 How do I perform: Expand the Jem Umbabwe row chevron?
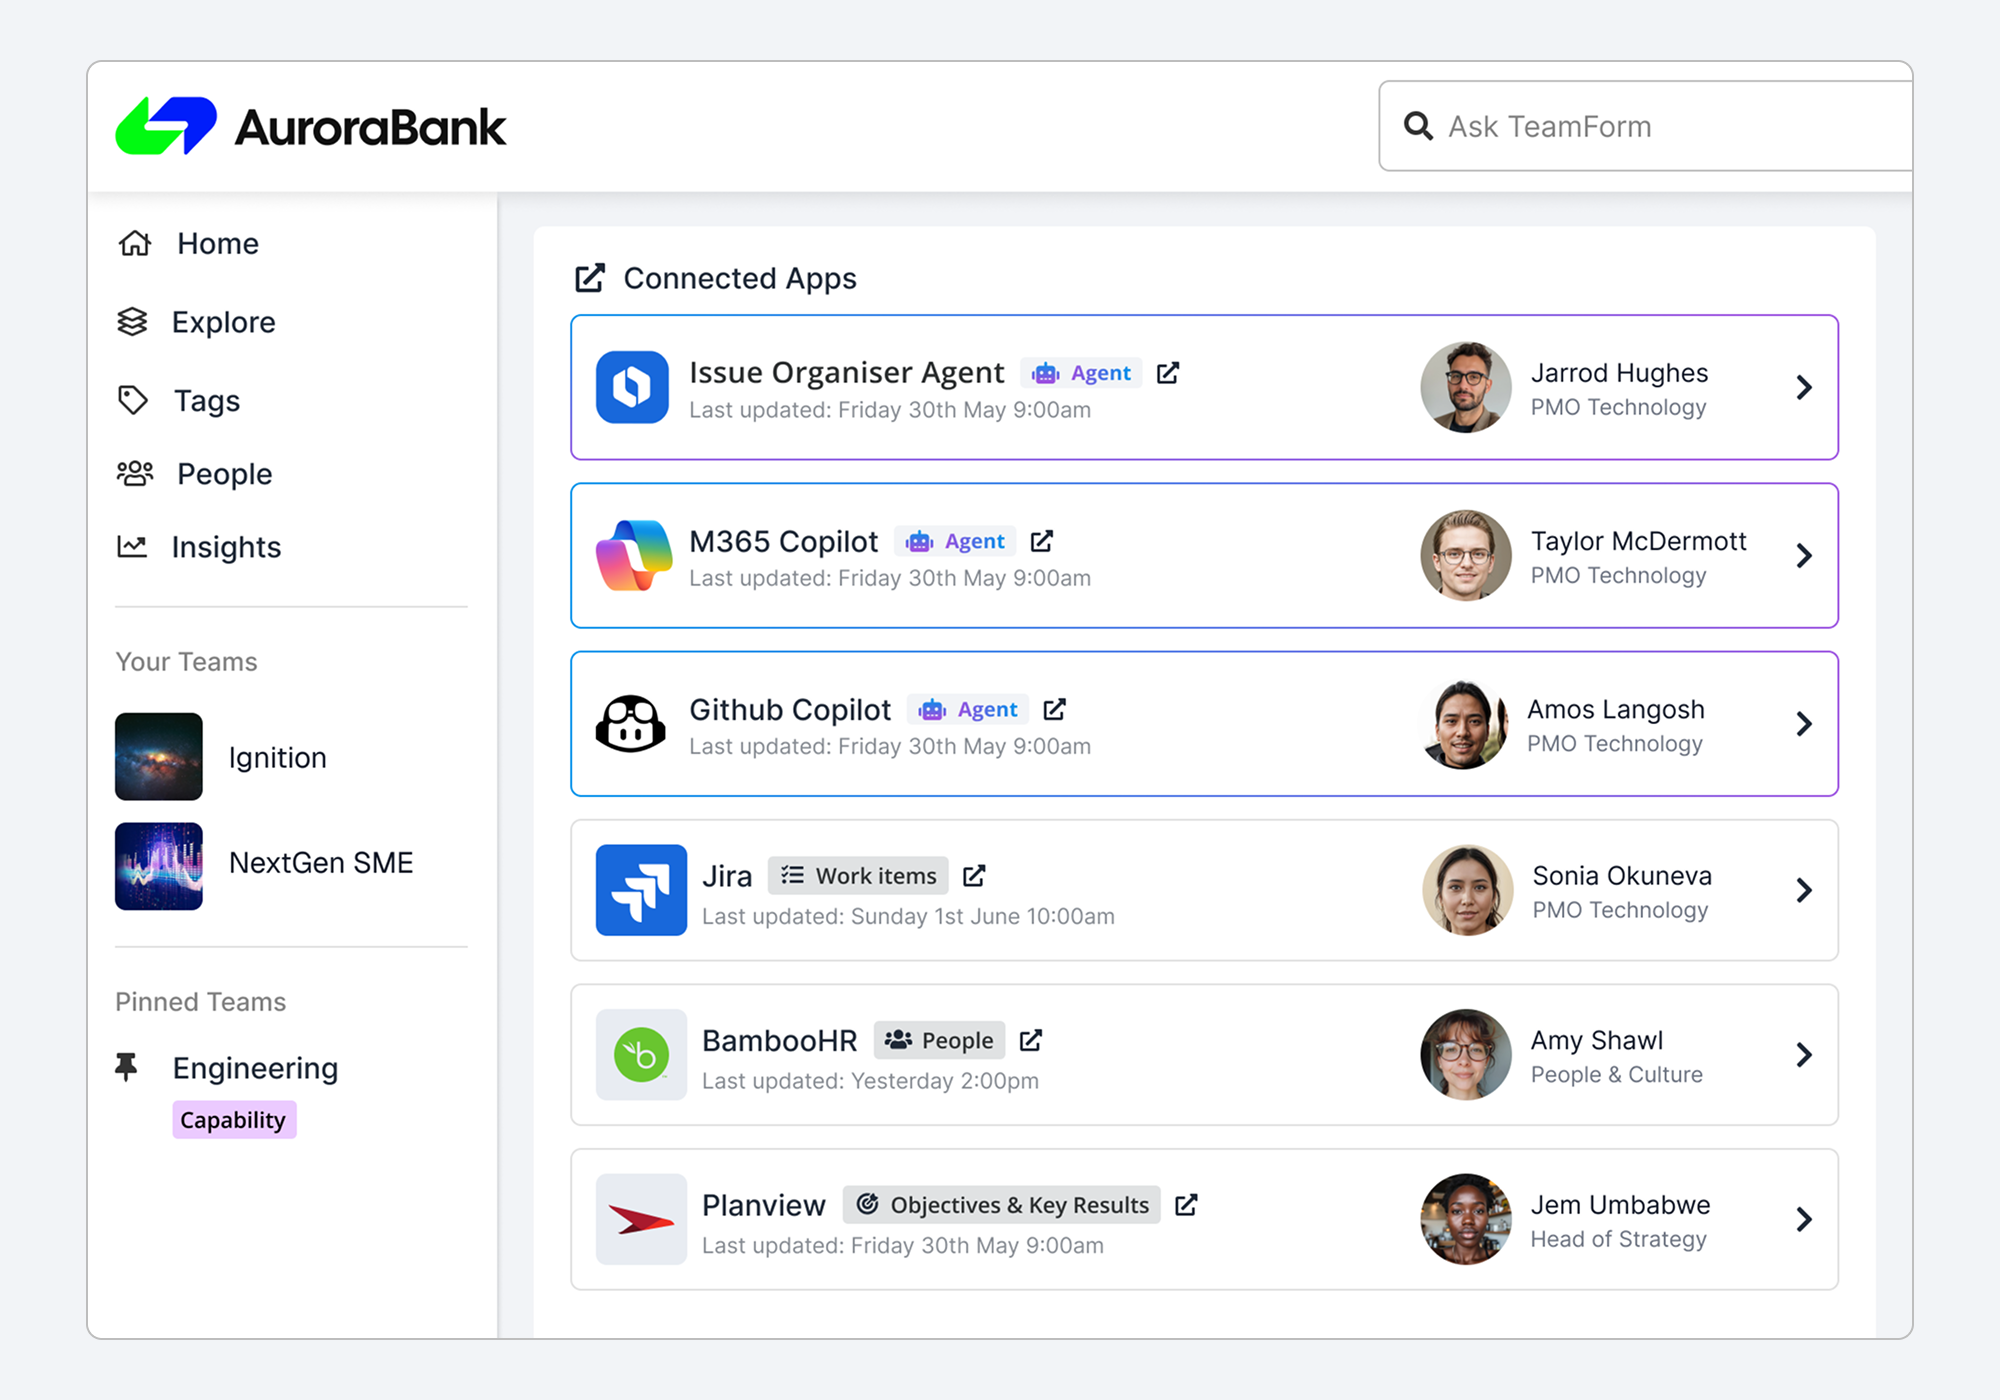click(1803, 1219)
